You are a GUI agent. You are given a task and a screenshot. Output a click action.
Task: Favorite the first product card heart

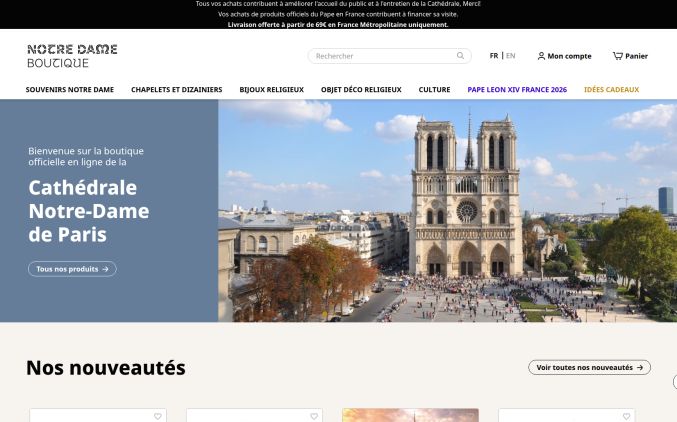[158, 416]
